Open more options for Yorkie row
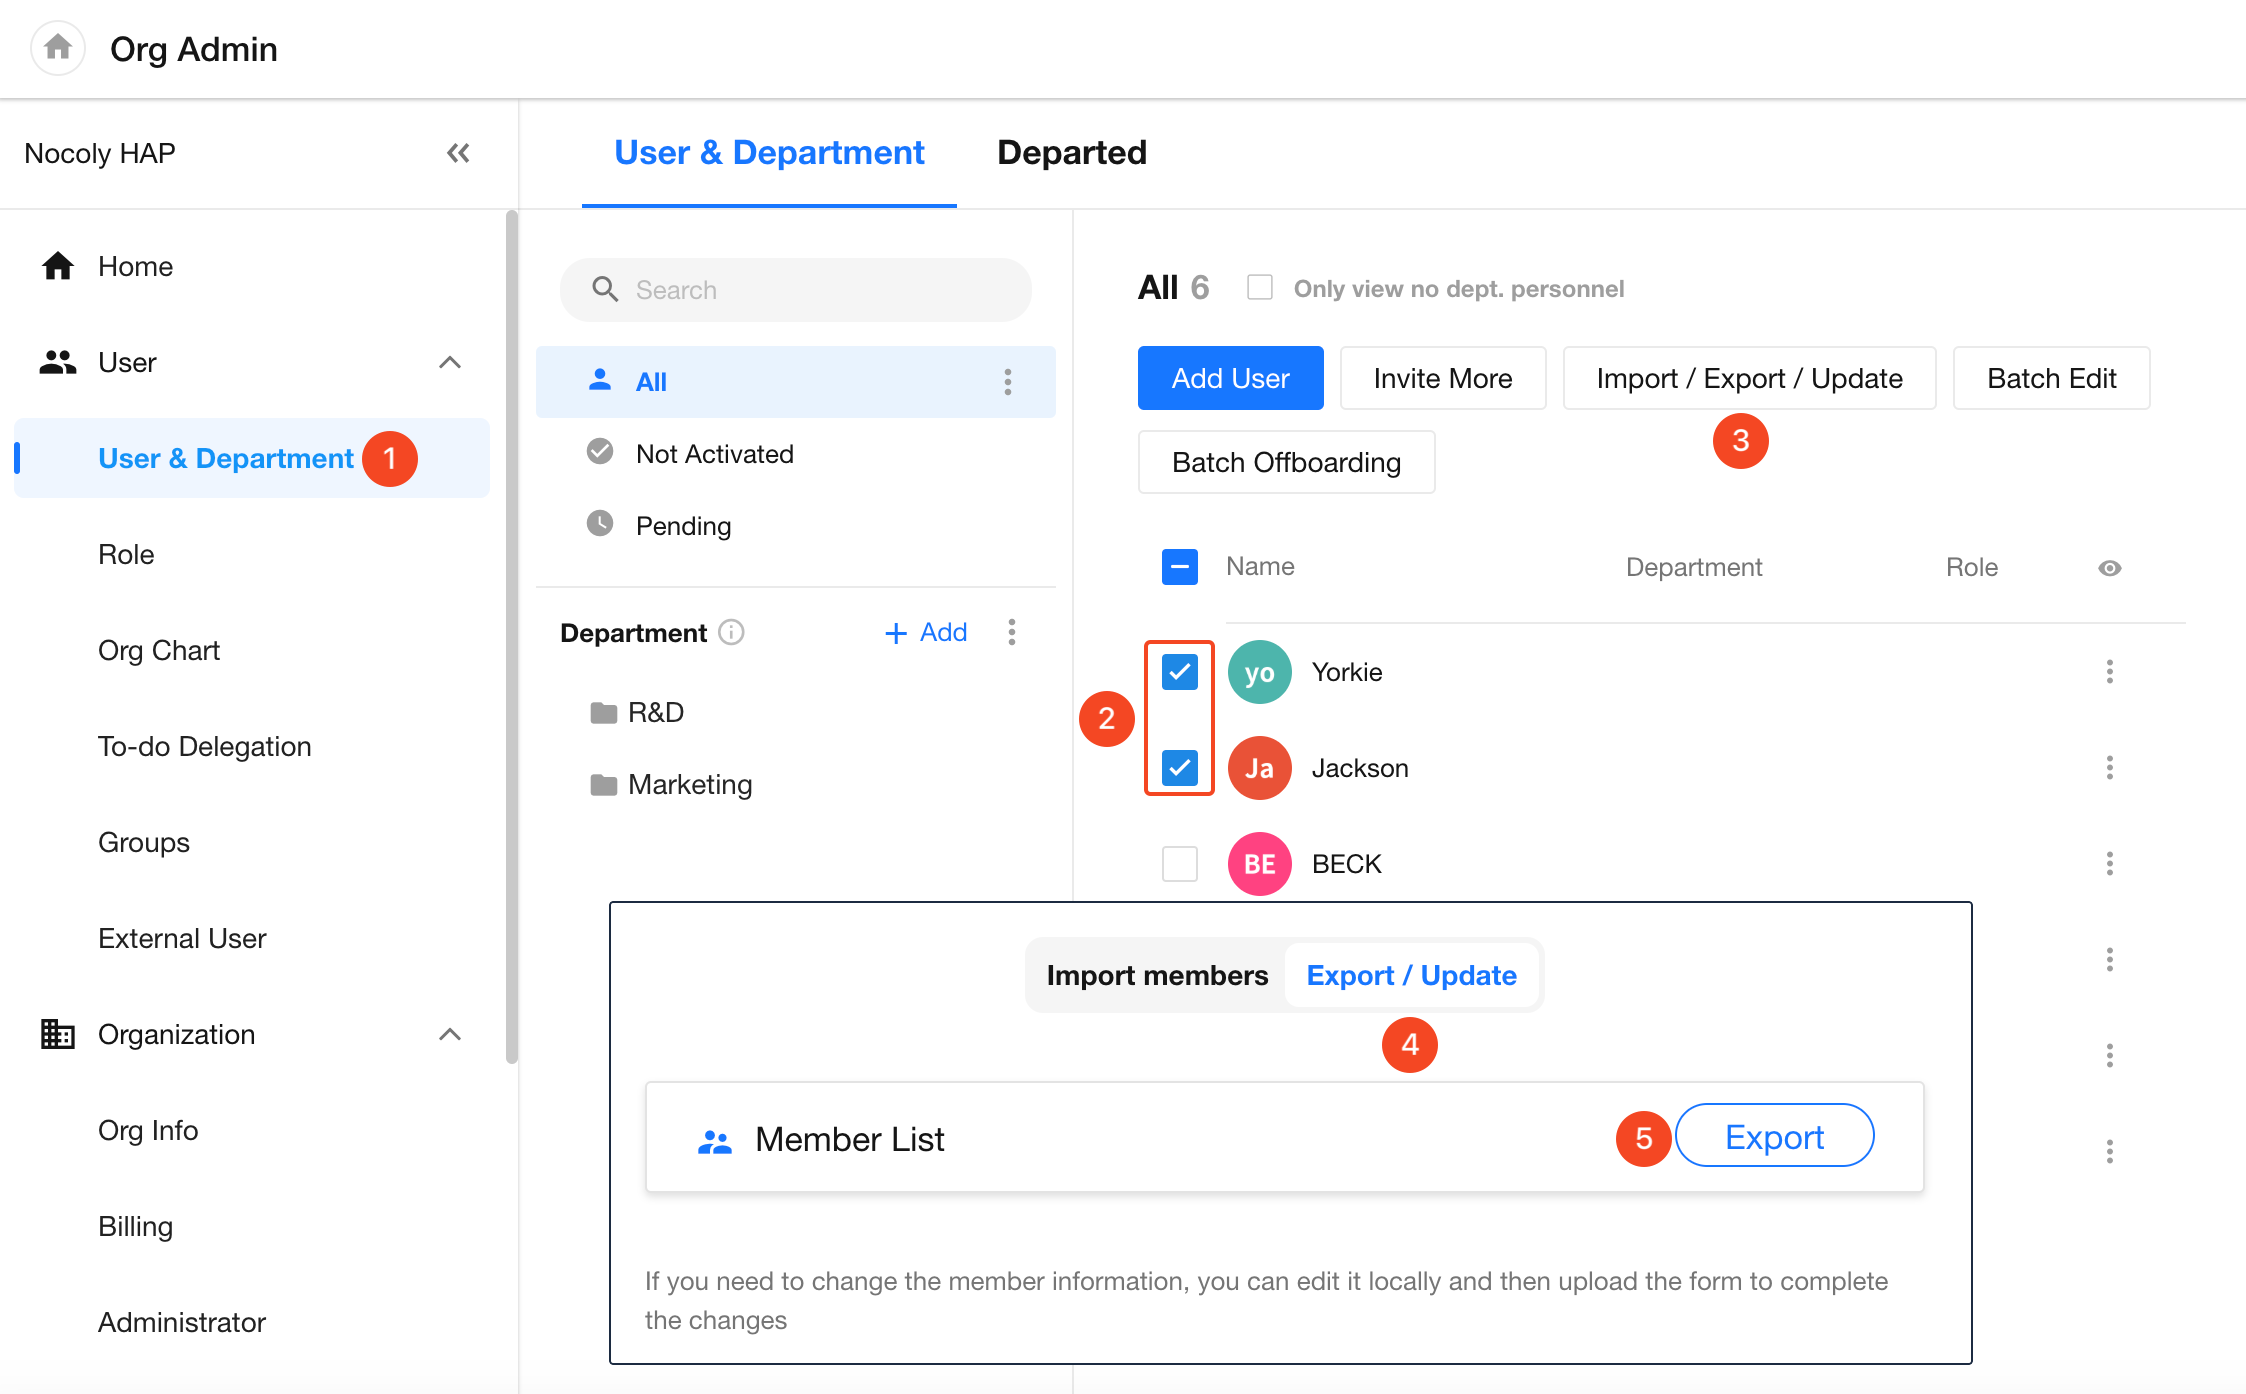The height and width of the screenshot is (1394, 2246). pos(2109,672)
